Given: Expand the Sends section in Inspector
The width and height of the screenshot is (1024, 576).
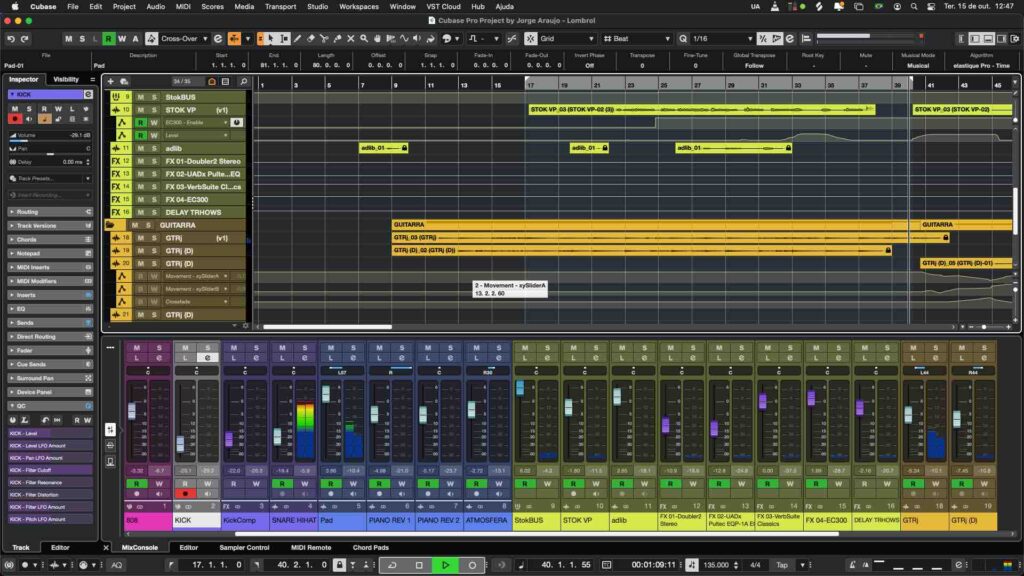Looking at the screenshot, I should pyautogui.click(x=50, y=323).
